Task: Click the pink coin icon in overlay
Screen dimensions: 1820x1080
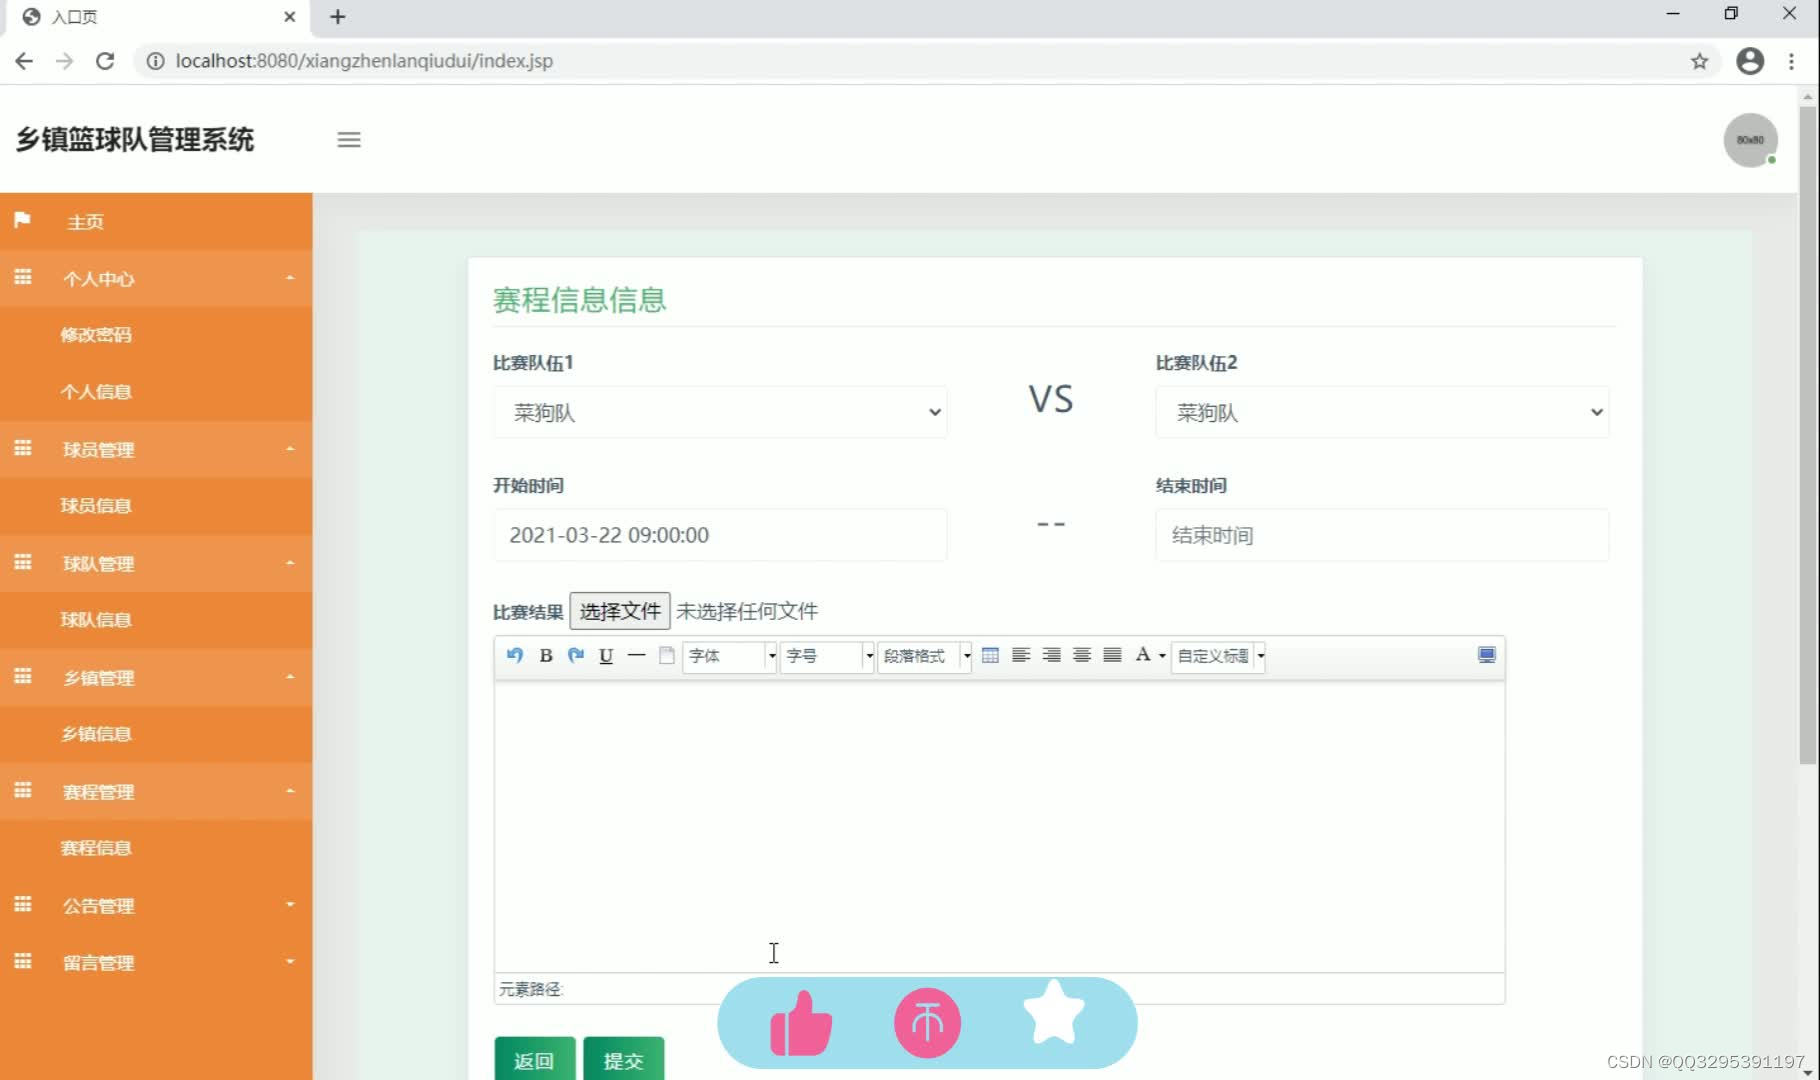Action: (927, 1023)
